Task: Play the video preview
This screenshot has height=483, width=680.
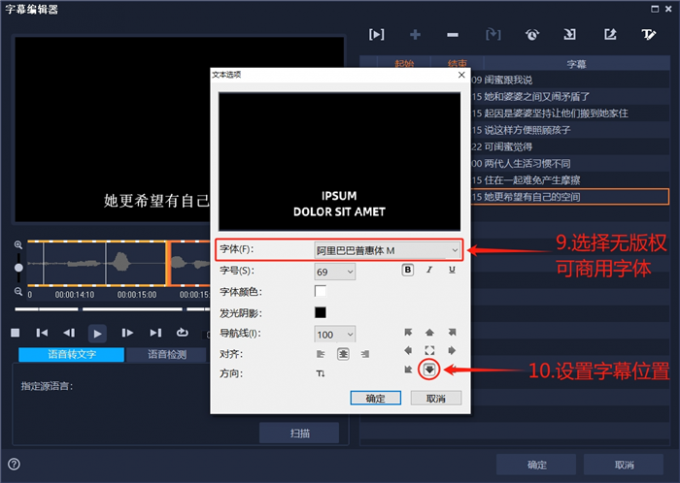Action: point(97,333)
